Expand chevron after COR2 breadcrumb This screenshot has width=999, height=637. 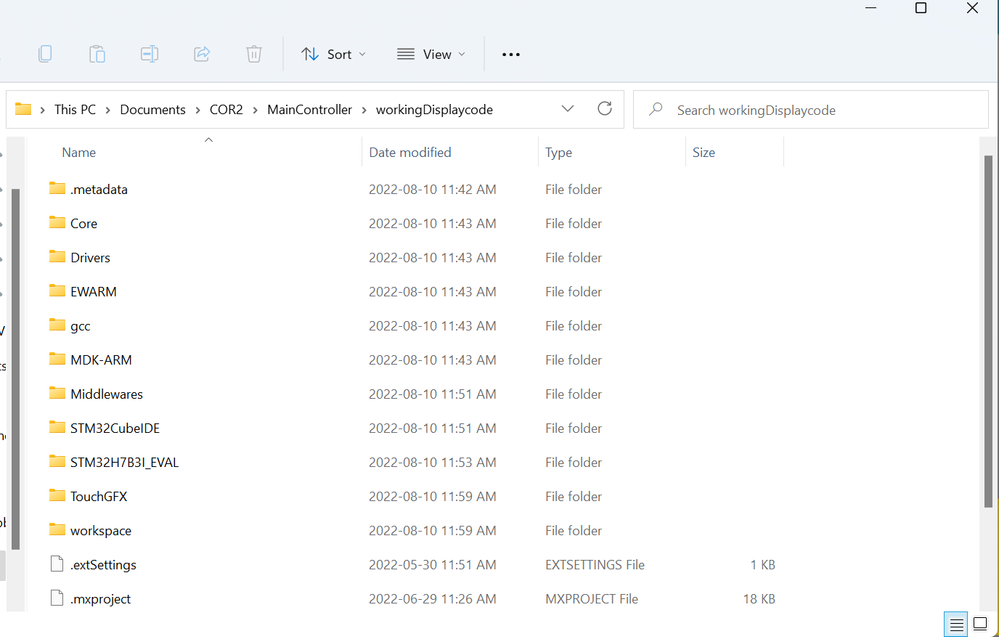point(255,110)
